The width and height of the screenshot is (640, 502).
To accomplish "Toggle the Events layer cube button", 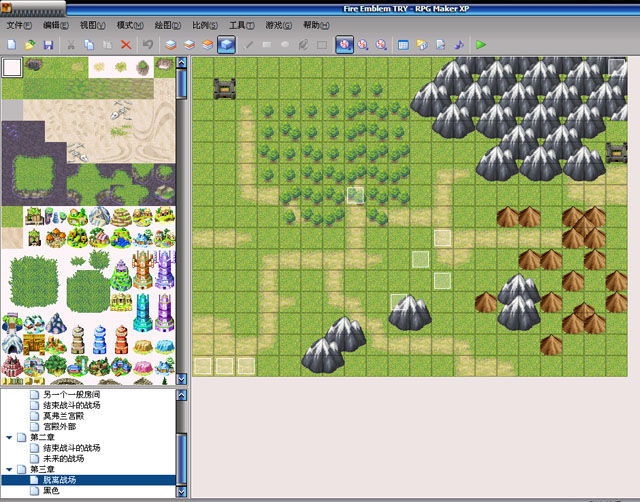I will click(x=226, y=44).
